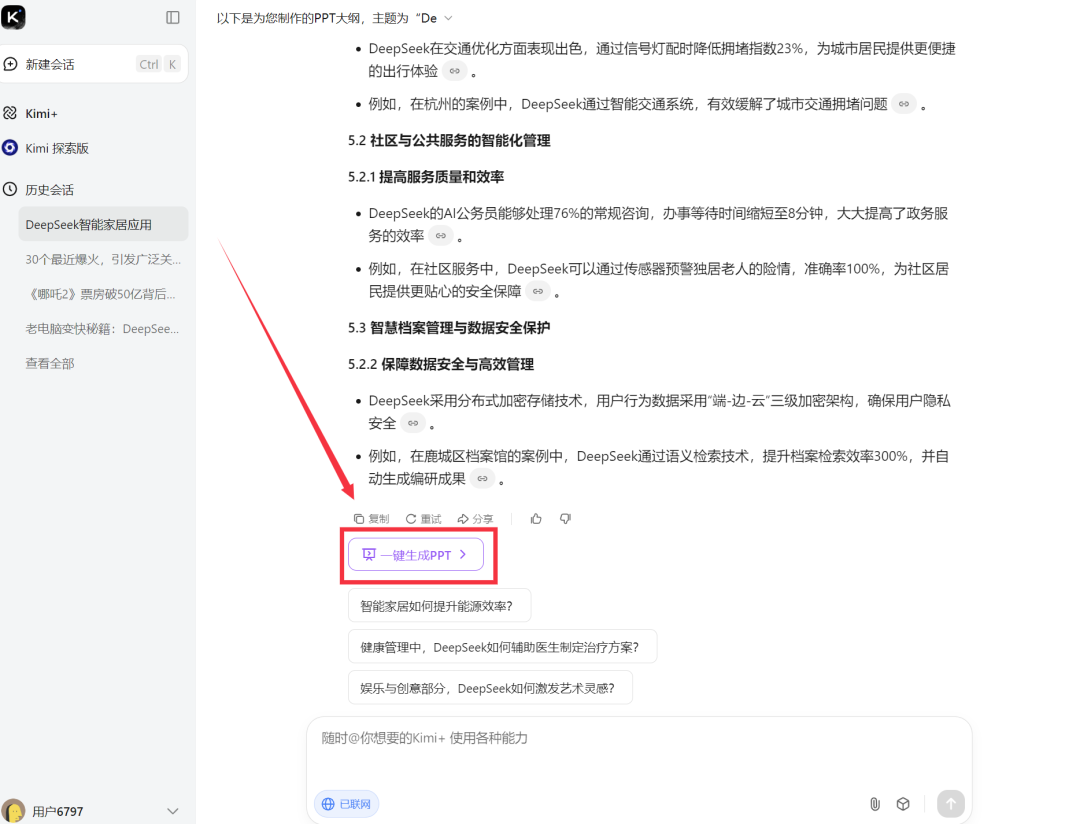Click the 5.3 智慧档案管理与数据安全保护 heading
1080x824 pixels.
[x=449, y=328]
